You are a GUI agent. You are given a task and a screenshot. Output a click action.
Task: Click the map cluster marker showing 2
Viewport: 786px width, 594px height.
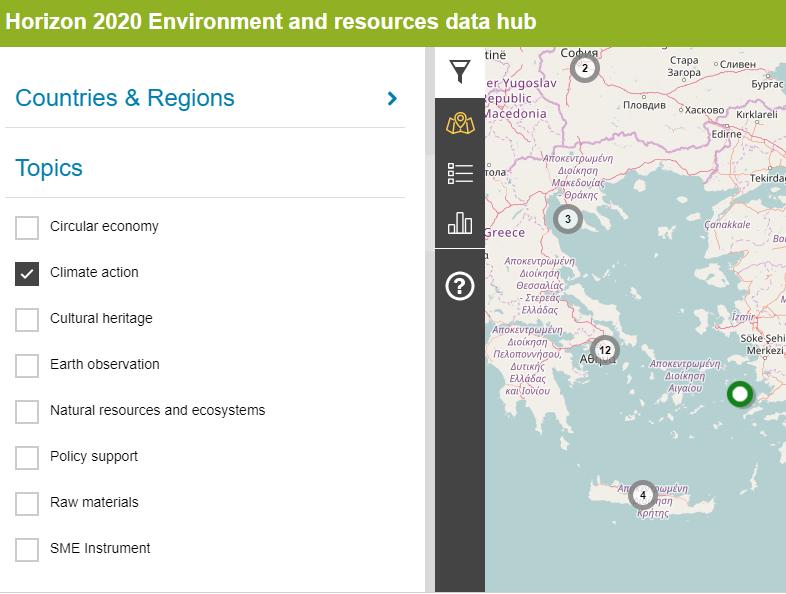coord(584,68)
